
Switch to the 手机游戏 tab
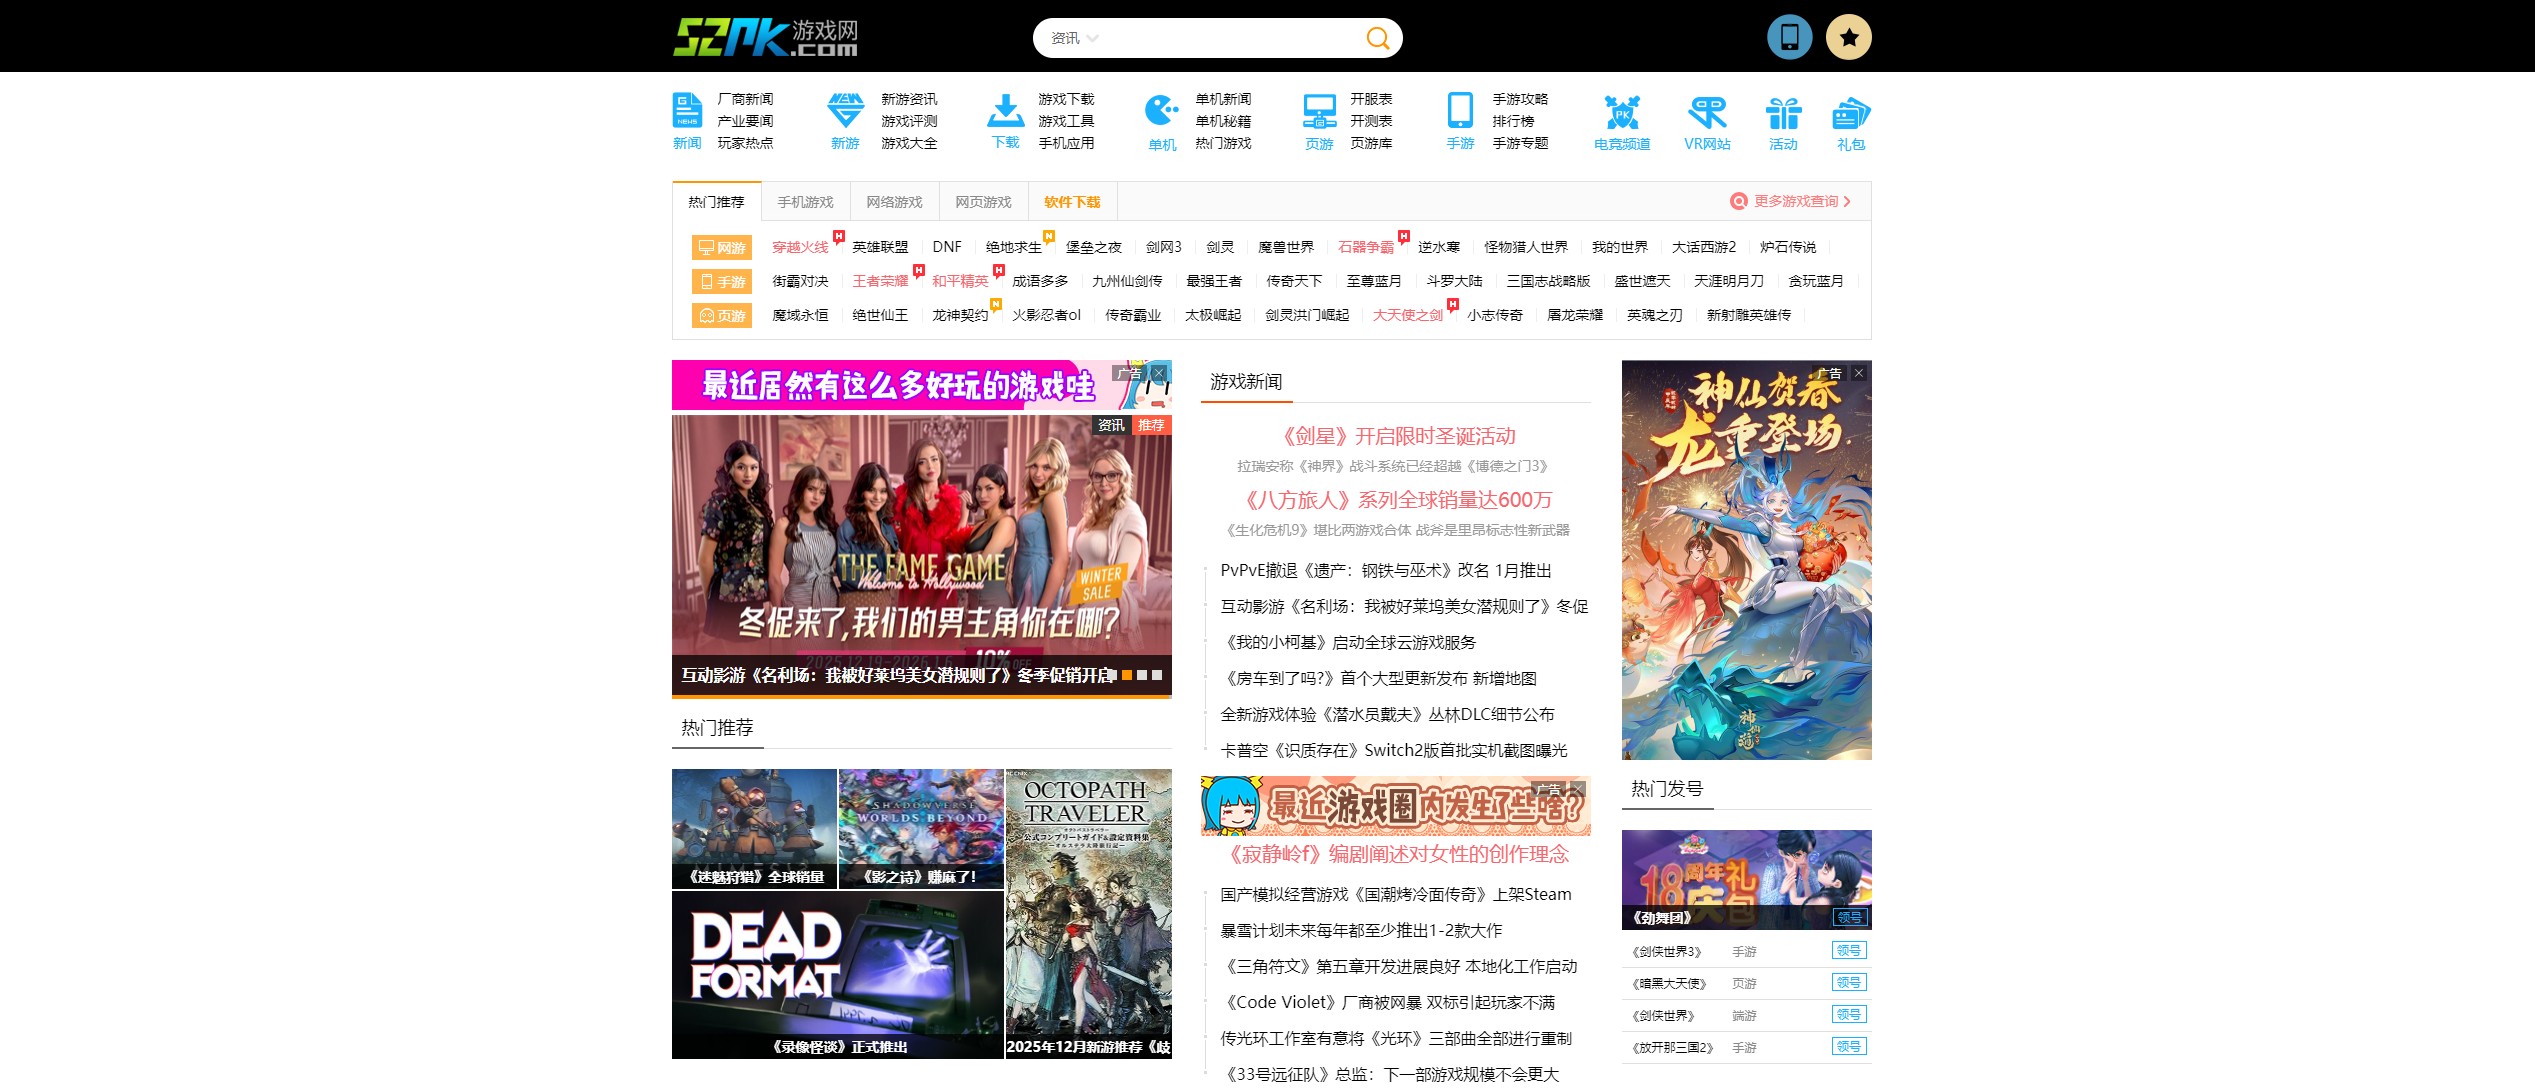pyautogui.click(x=805, y=202)
